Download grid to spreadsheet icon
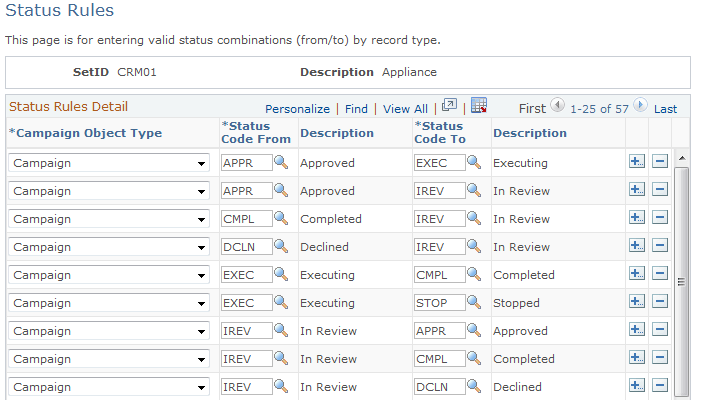701x400 pixels. pyautogui.click(x=479, y=105)
